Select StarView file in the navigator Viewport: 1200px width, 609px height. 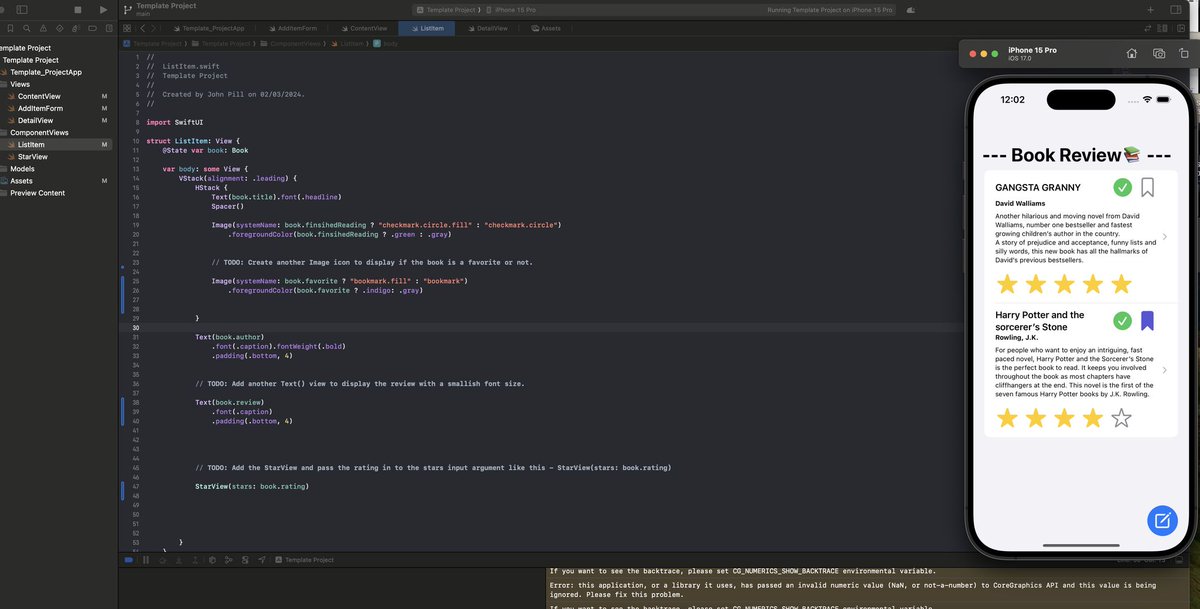point(32,157)
